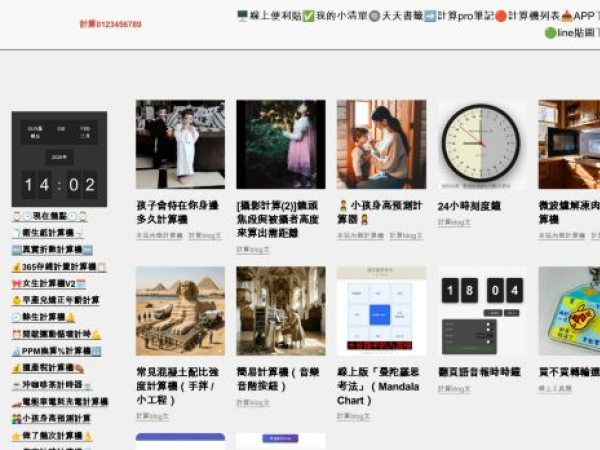Open 手沖咖啡計時器 in the sidebar list
Screen dimensions: 600x450
coord(56,385)
